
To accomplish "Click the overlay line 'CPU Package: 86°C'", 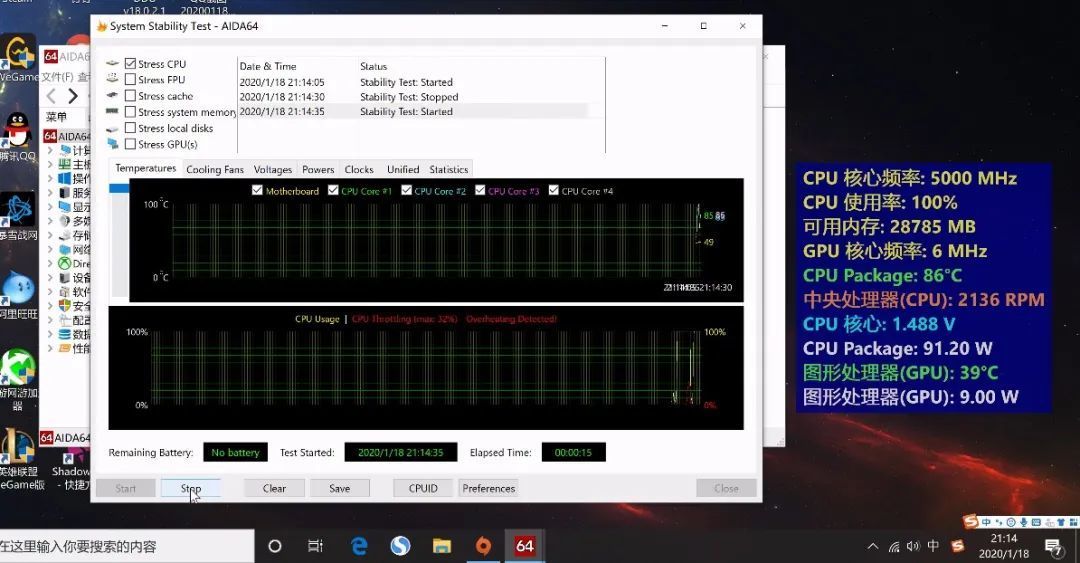I will (882, 276).
